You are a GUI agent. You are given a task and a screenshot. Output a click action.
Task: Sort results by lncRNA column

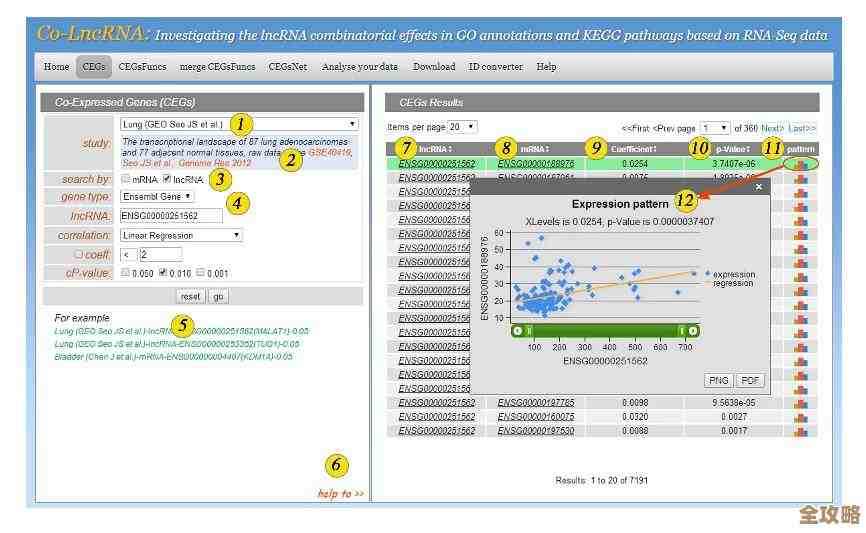(435, 149)
